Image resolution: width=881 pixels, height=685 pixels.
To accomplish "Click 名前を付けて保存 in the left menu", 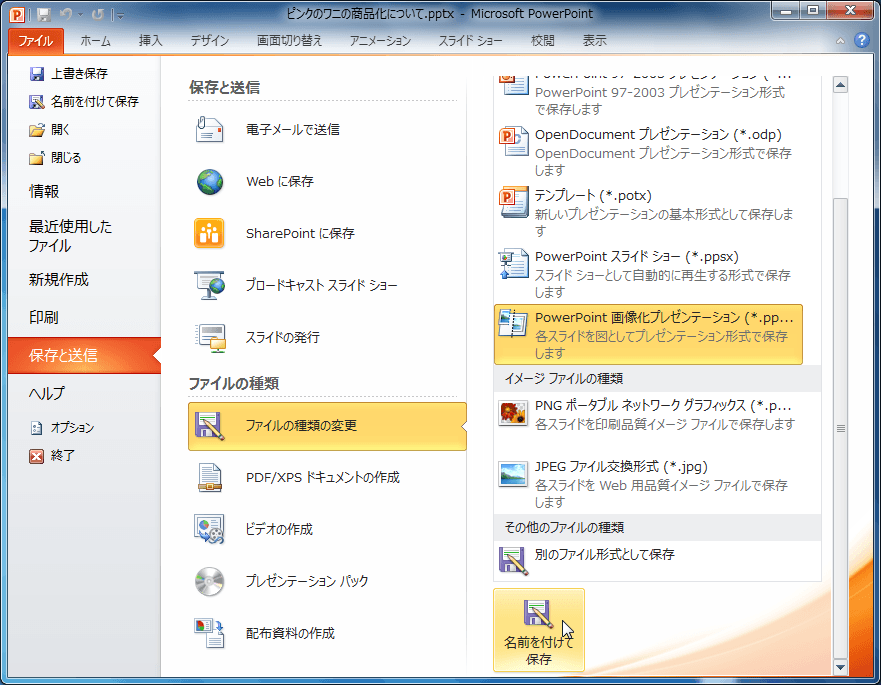I will tap(83, 102).
